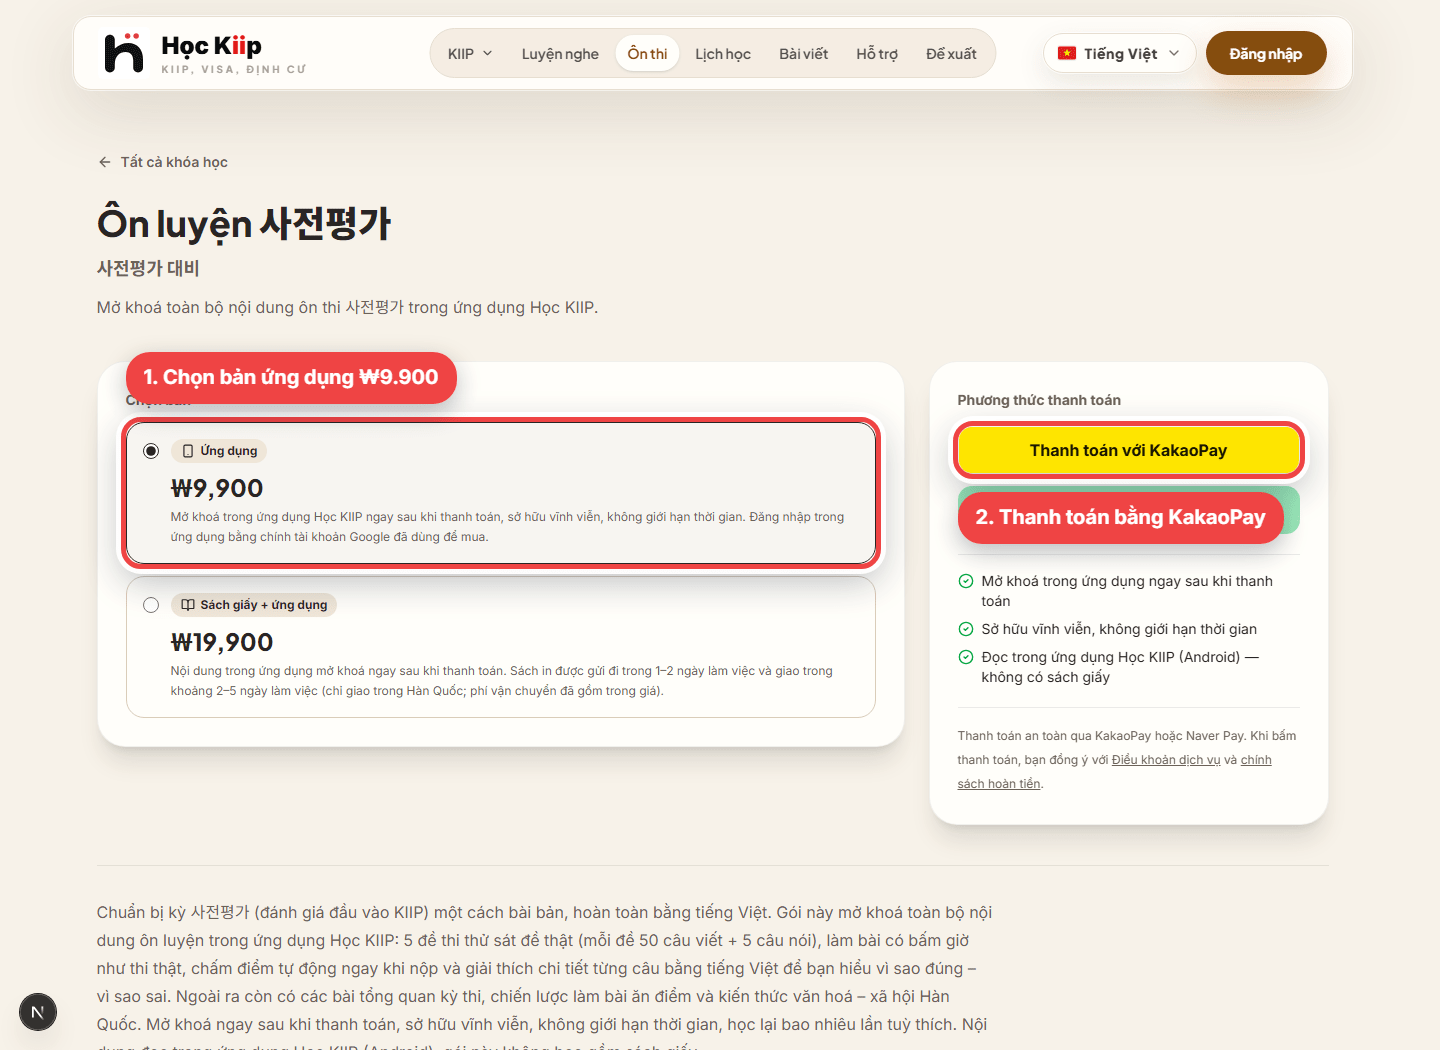Go to the Ôn thi tab
The image size is (1440, 1050).
pyautogui.click(x=647, y=54)
